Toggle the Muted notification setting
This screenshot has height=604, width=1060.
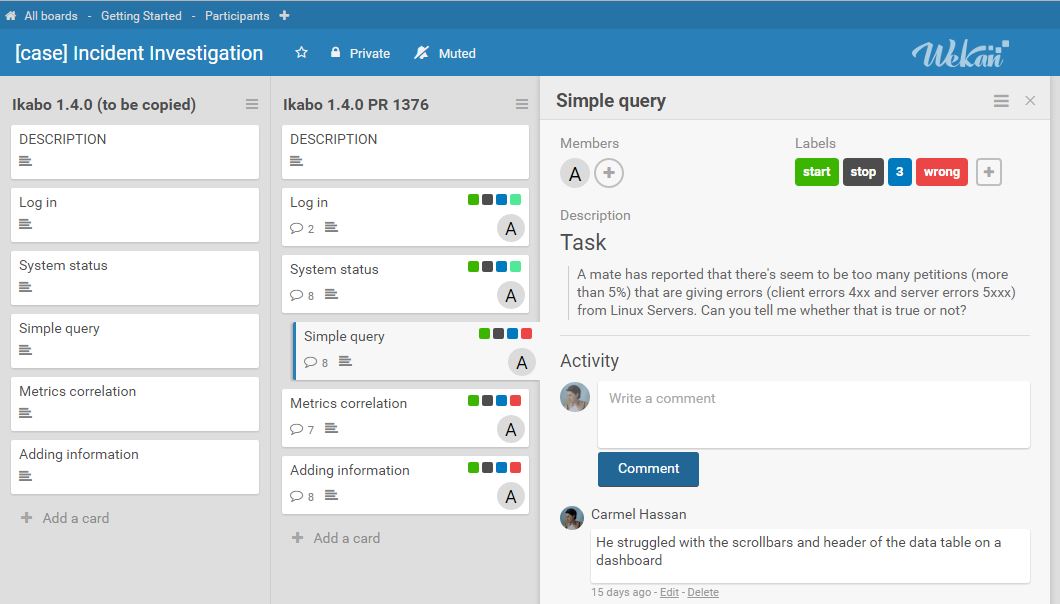pyautogui.click(x=445, y=53)
